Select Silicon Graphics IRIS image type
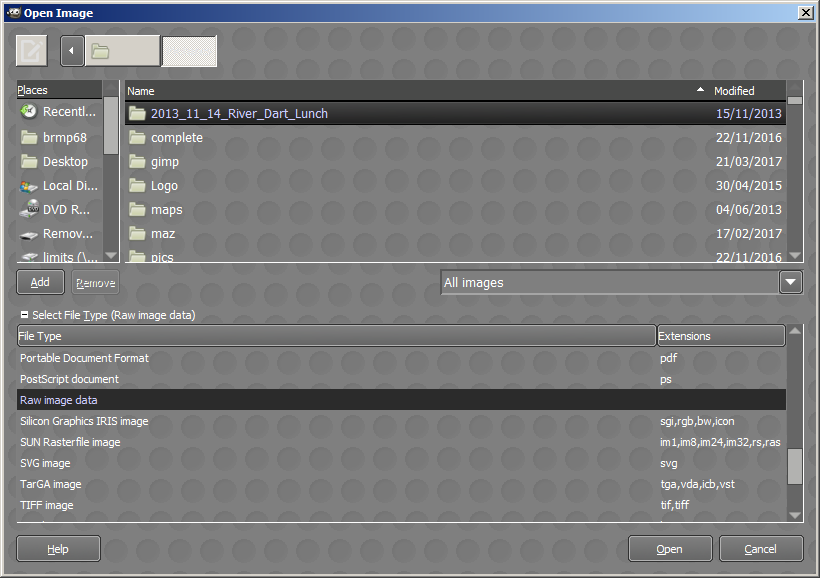Viewport: 820px width, 578px height. [x=401, y=421]
